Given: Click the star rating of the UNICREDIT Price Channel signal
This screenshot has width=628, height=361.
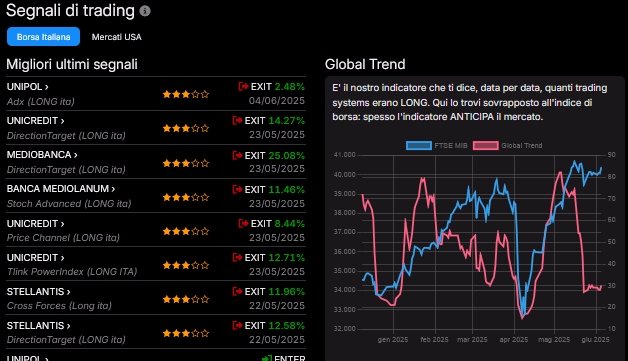Looking at the screenshot, I should [185, 231].
